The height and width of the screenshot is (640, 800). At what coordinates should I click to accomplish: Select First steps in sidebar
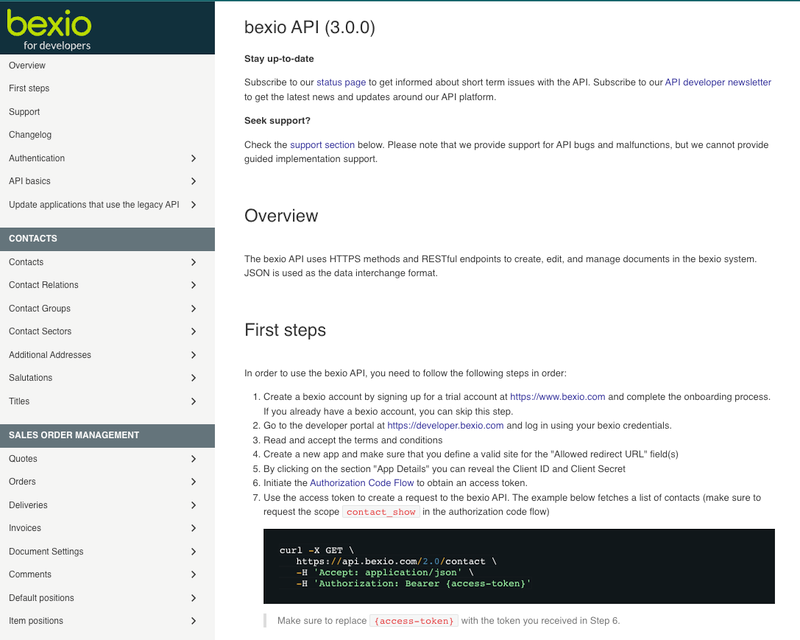(29, 88)
